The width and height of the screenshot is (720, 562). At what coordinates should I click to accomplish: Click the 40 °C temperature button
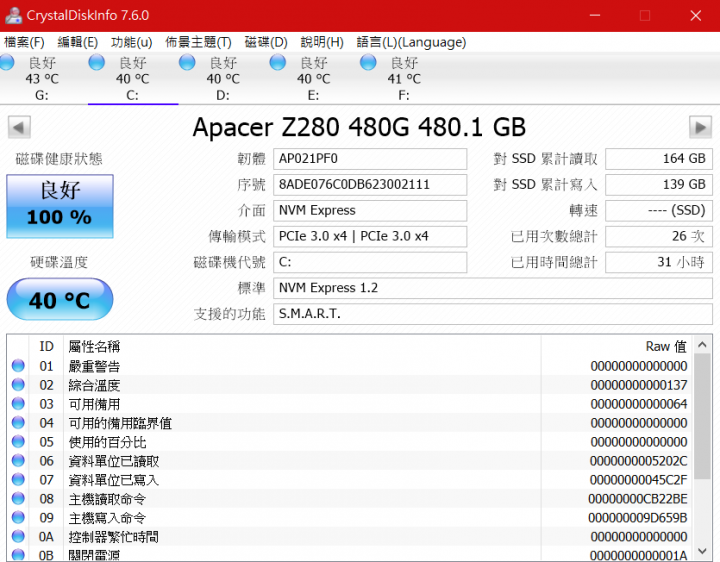[x=60, y=300]
